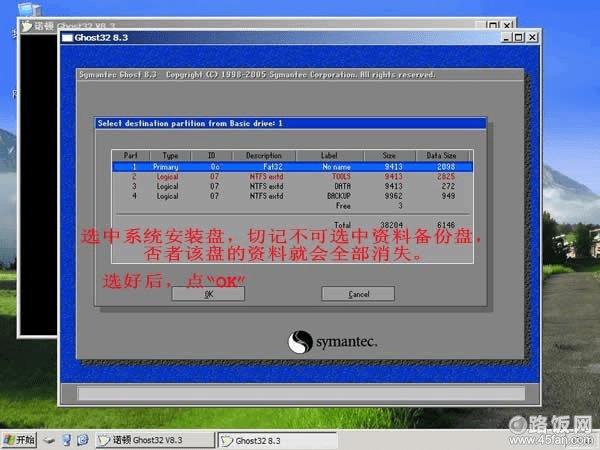The image size is (600, 450).
Task: Click the Part column header
Action: click(x=130, y=155)
